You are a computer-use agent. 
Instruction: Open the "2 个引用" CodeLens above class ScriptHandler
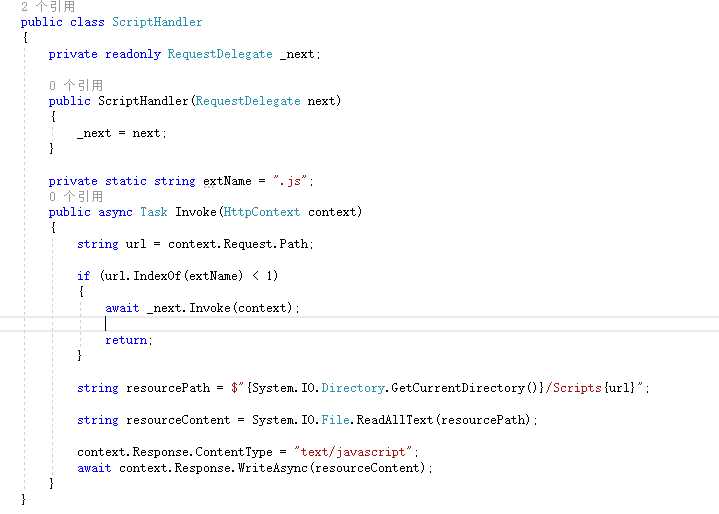pyautogui.click(x=48, y=6)
